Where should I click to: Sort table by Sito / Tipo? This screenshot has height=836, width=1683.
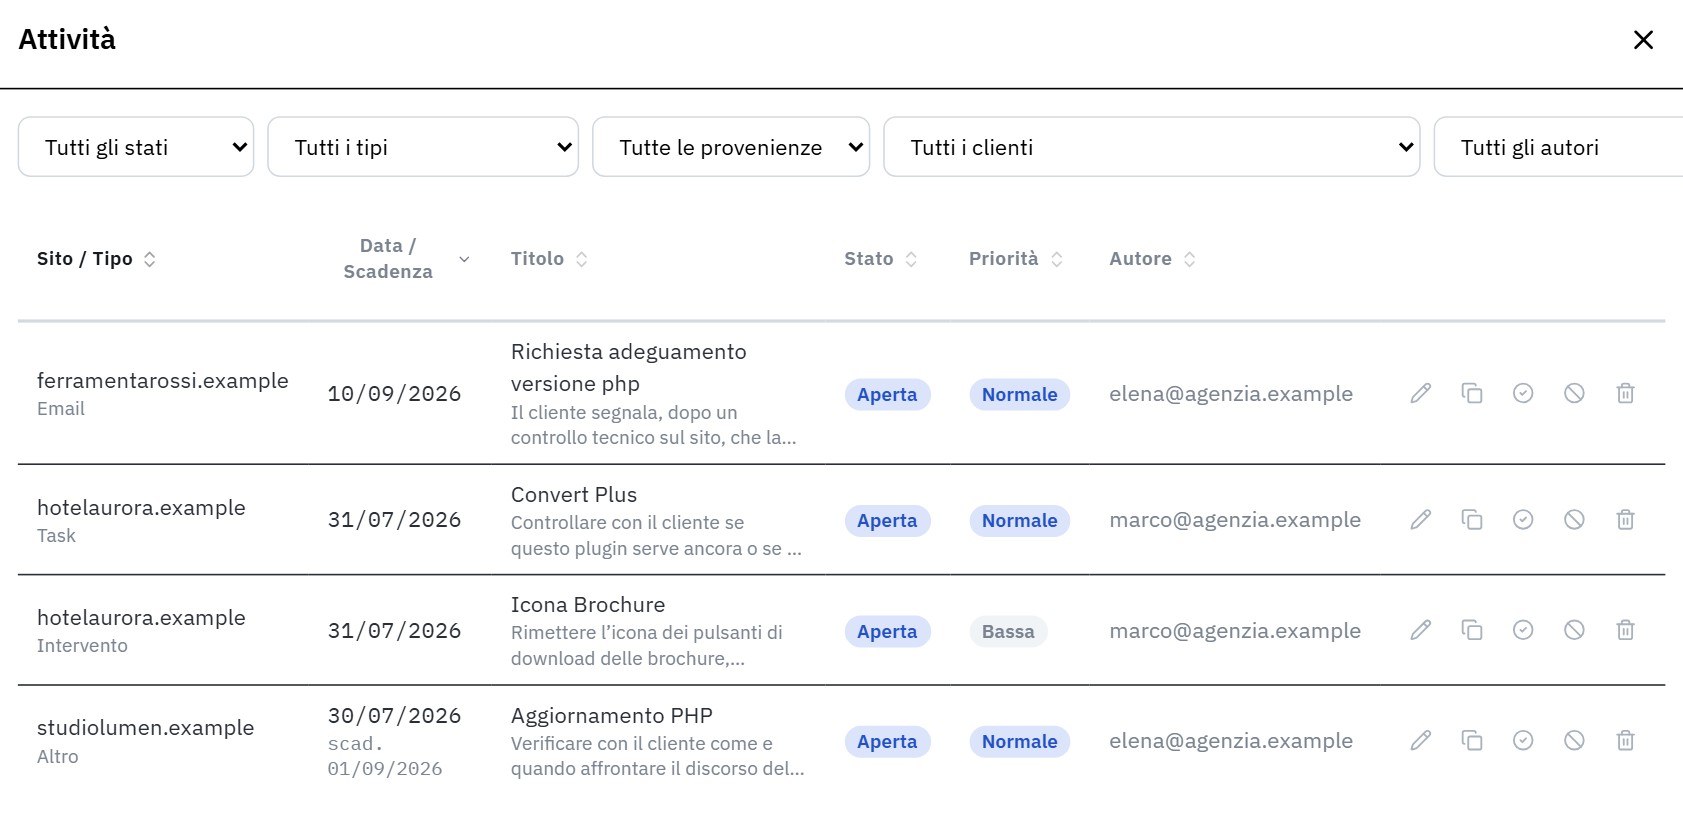coord(96,259)
